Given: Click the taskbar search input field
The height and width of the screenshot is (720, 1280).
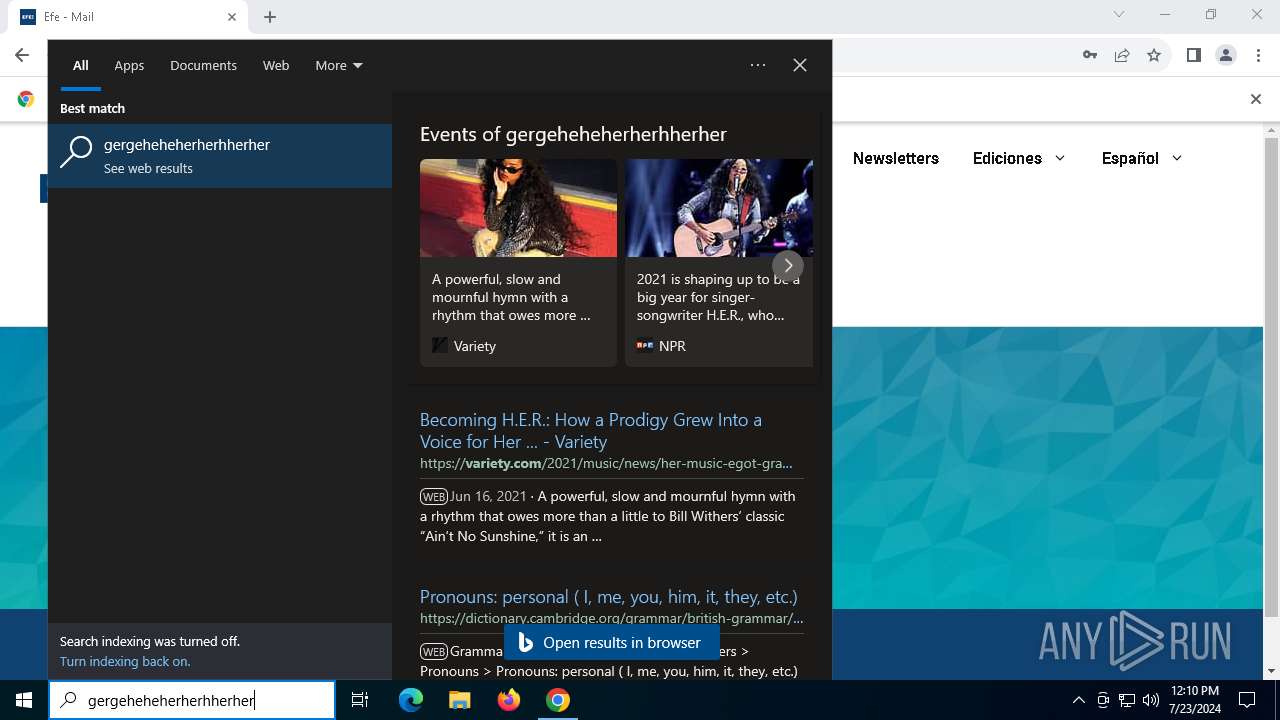Looking at the screenshot, I should (x=192, y=700).
